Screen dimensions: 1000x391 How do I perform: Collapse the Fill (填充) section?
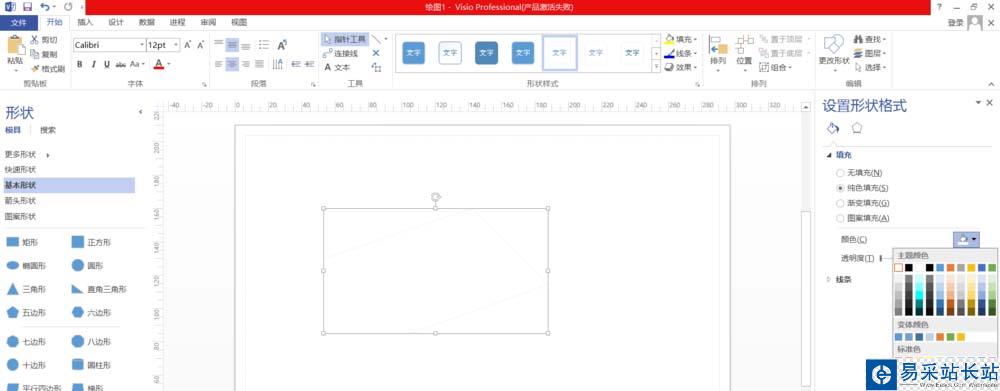[x=829, y=155]
